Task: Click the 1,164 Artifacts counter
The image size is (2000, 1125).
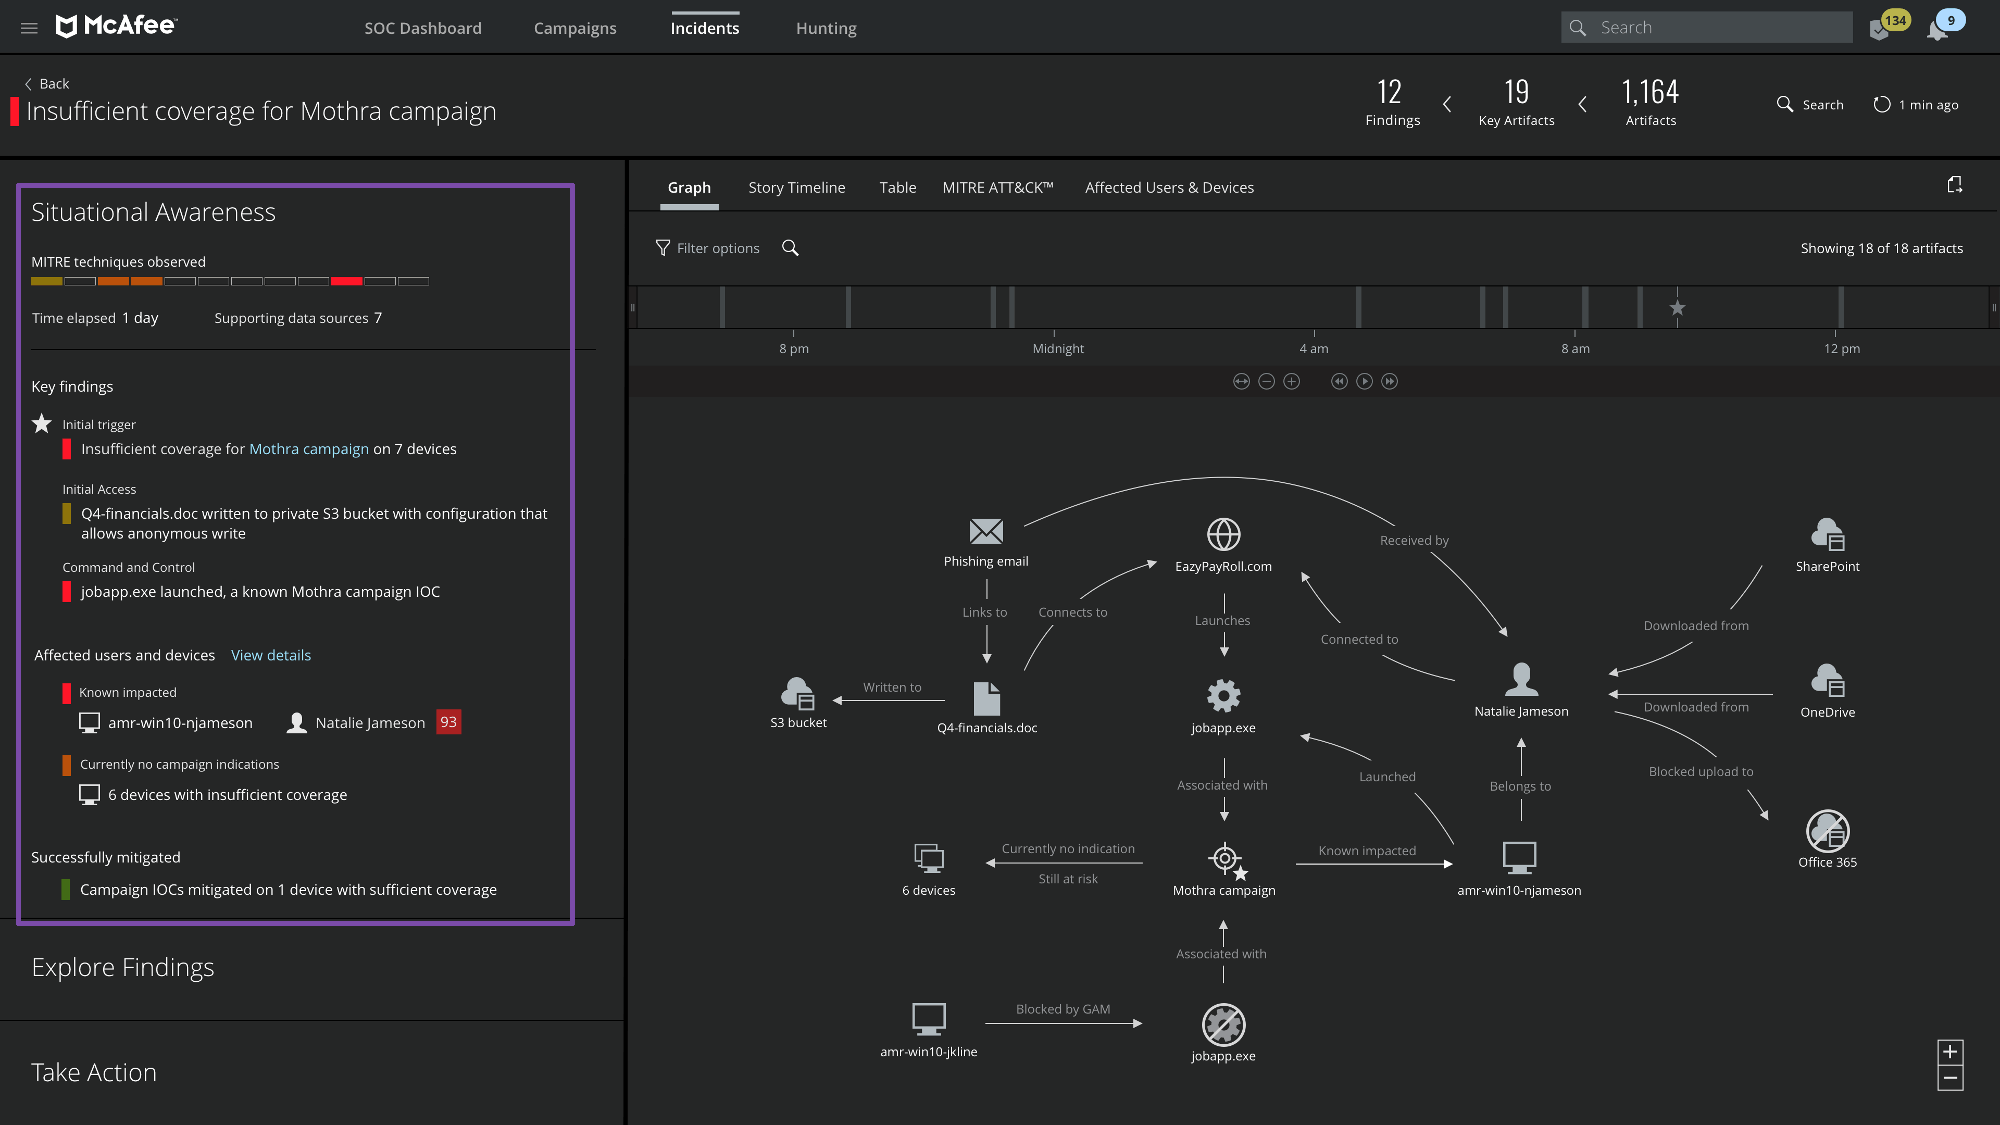Action: pyautogui.click(x=1650, y=102)
